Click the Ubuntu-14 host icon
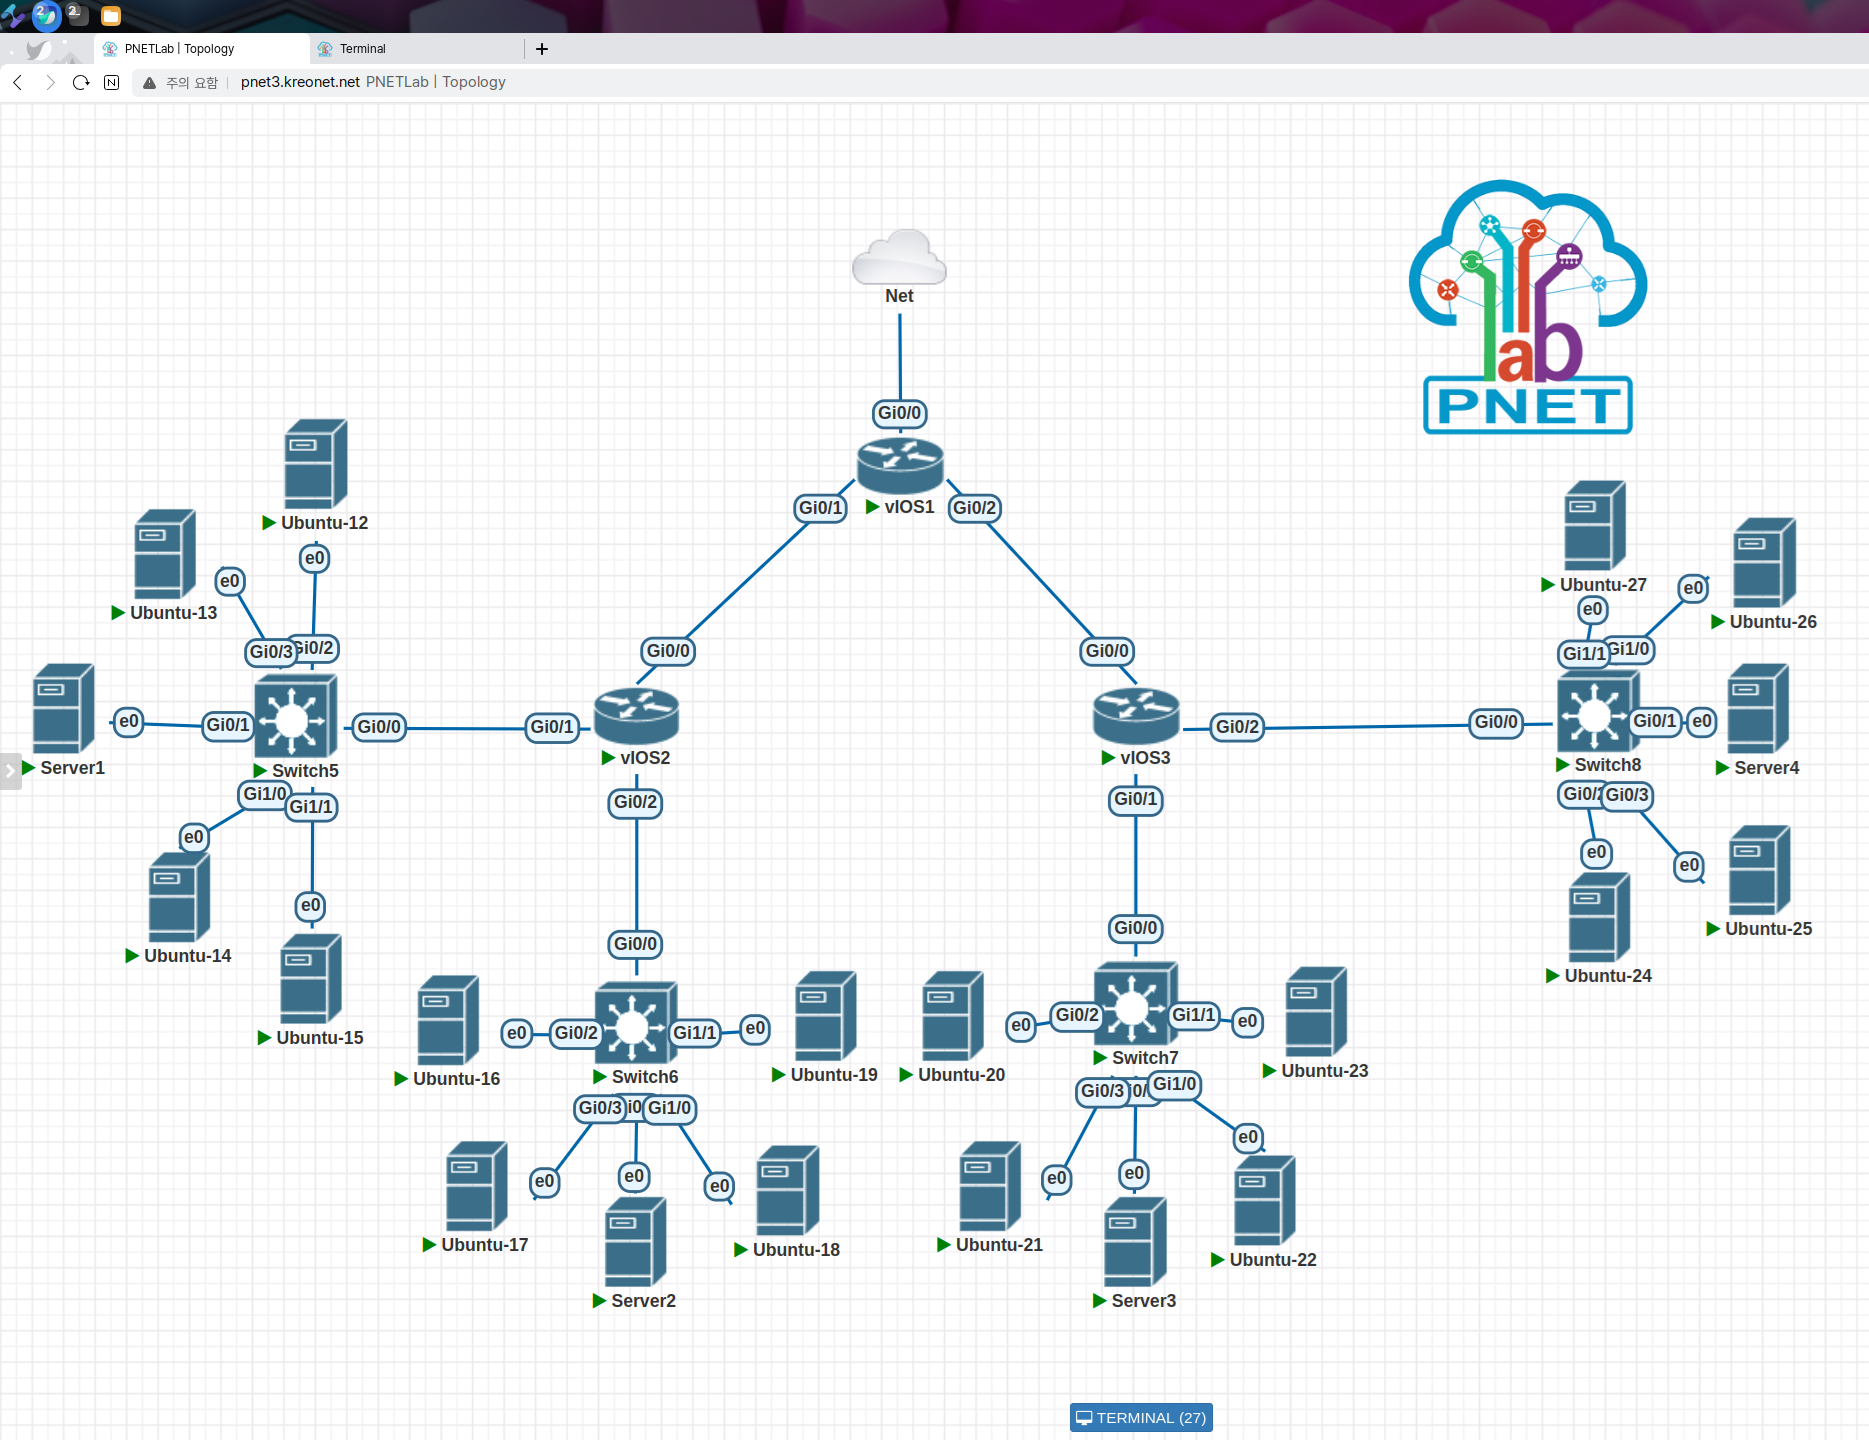The image size is (1869, 1440). [179, 897]
